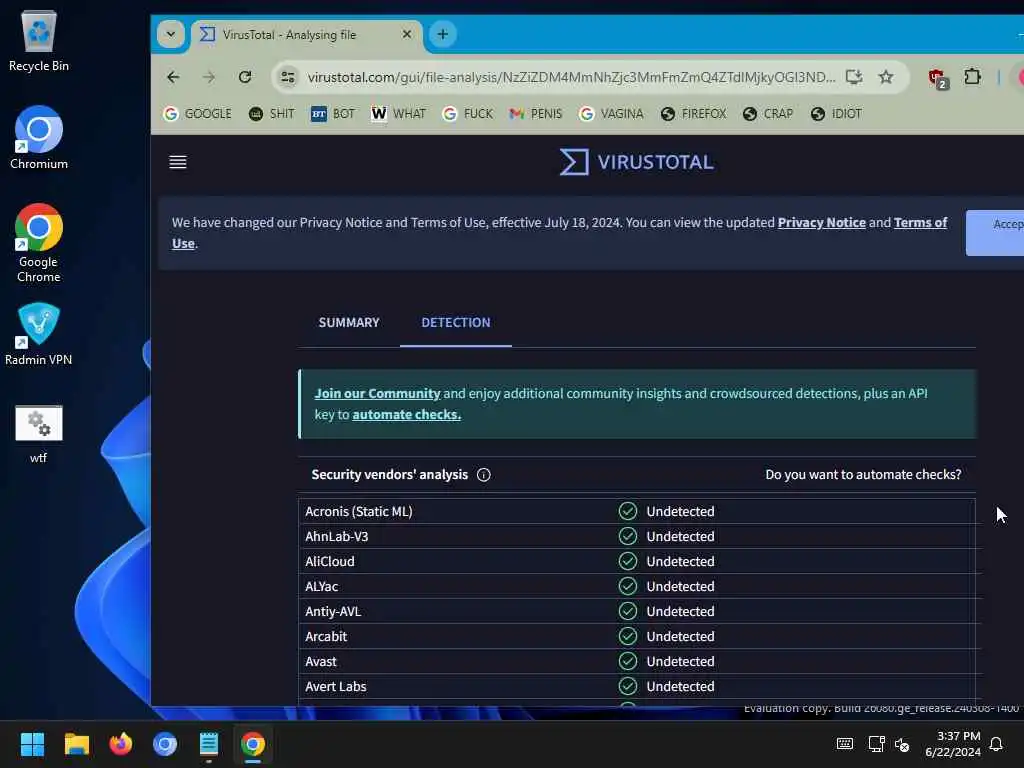This screenshot has width=1024, height=768.
Task: Close the VirusTotal tab
Action: 407,34
